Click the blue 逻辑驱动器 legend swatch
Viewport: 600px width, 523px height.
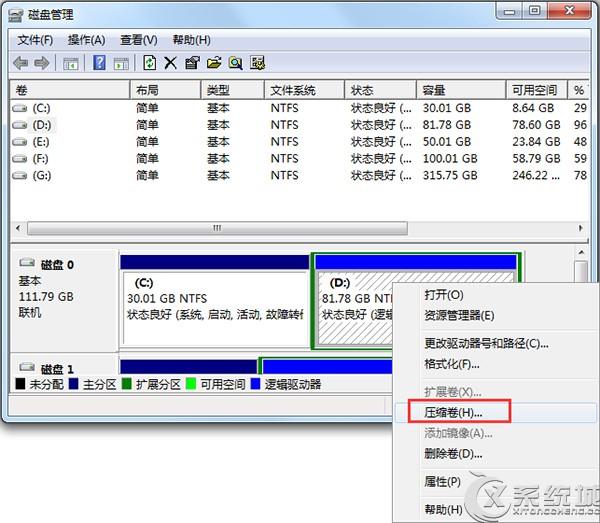(x=255, y=384)
